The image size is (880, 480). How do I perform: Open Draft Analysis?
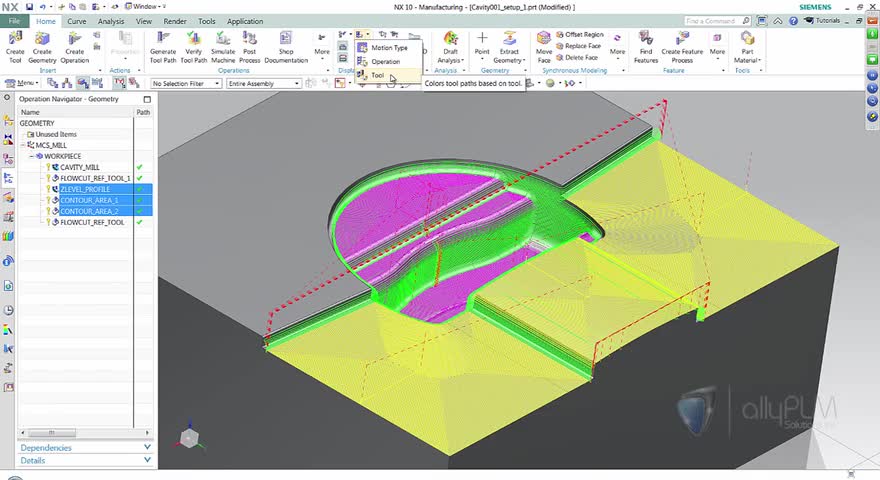point(451,47)
